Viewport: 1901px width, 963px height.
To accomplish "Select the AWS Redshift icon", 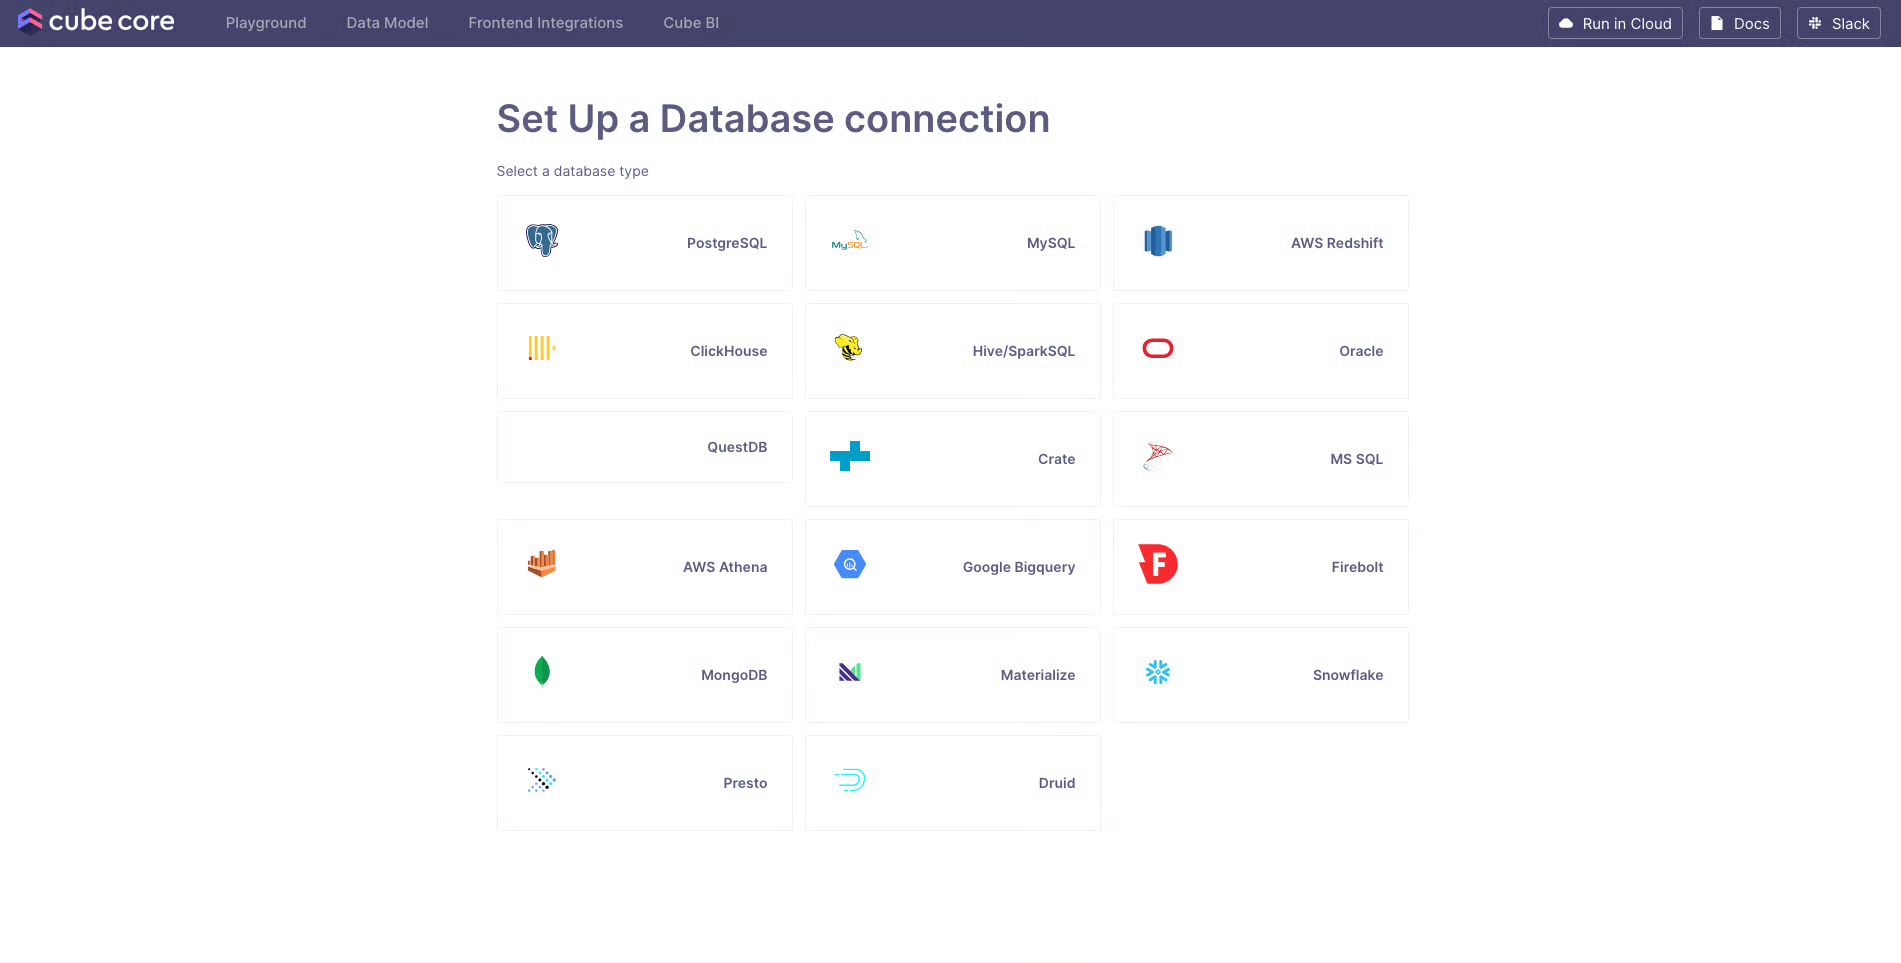I will [1157, 241].
